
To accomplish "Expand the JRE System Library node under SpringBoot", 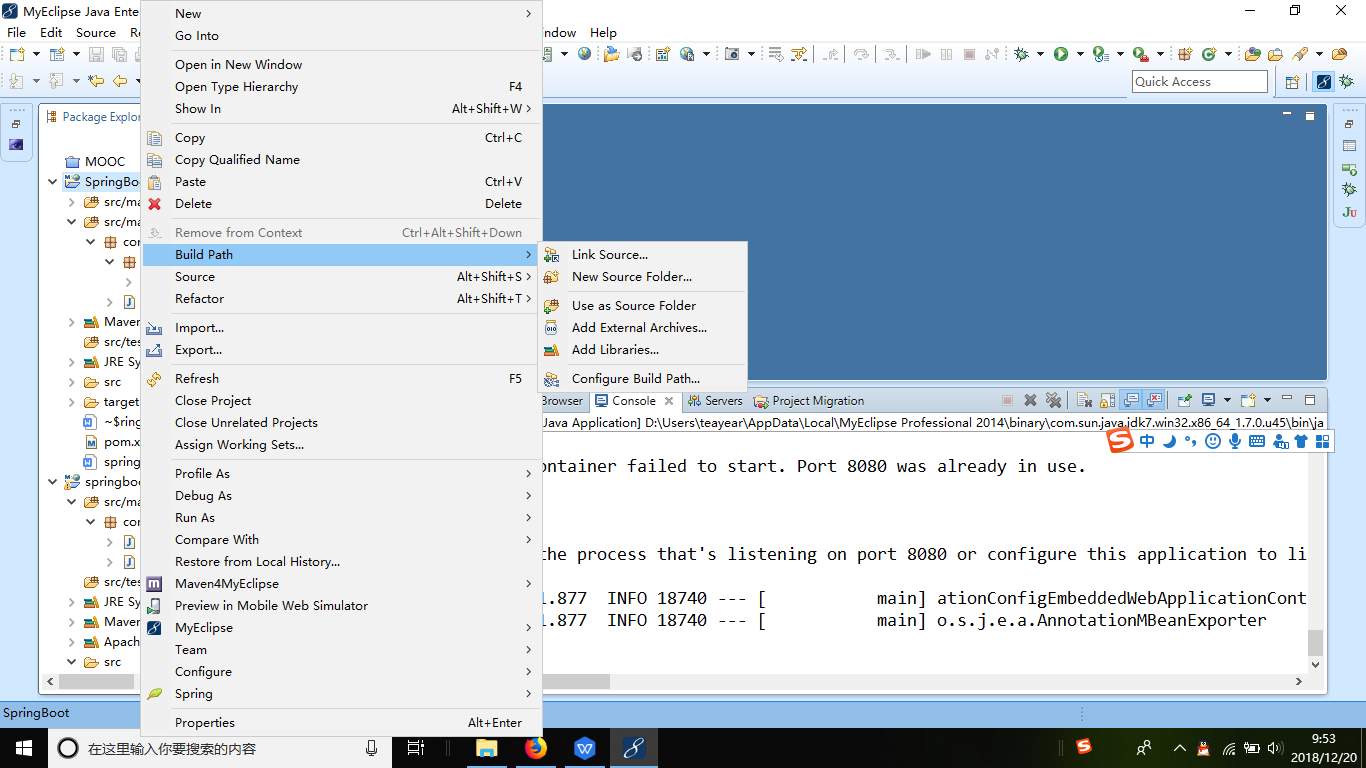I will pyautogui.click(x=72, y=362).
